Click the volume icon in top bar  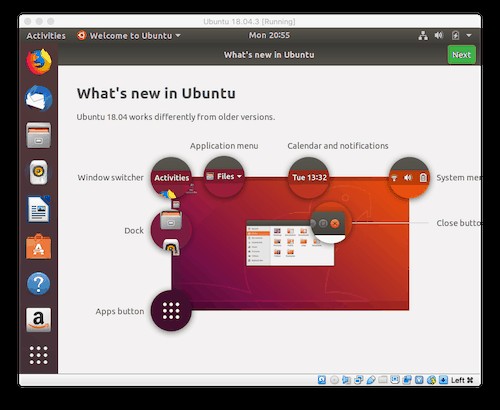click(439, 35)
